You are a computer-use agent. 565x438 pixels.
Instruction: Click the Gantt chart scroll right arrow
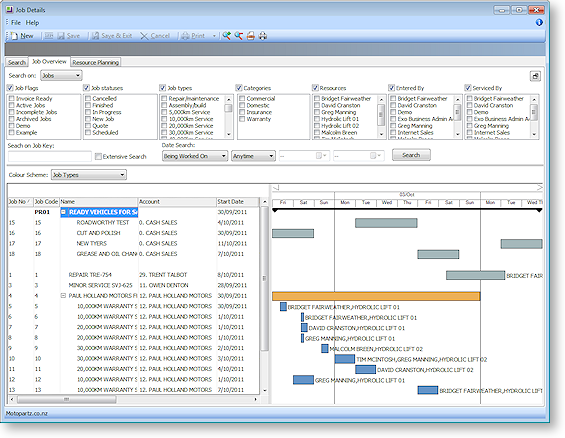[x=539, y=188]
